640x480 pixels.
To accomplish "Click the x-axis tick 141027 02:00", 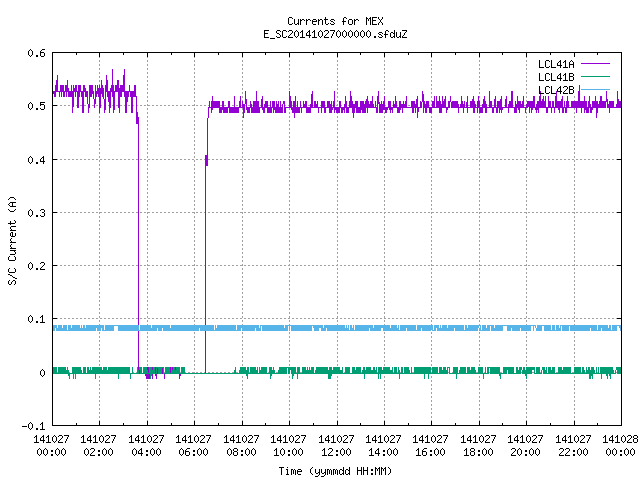I will 98,445.
